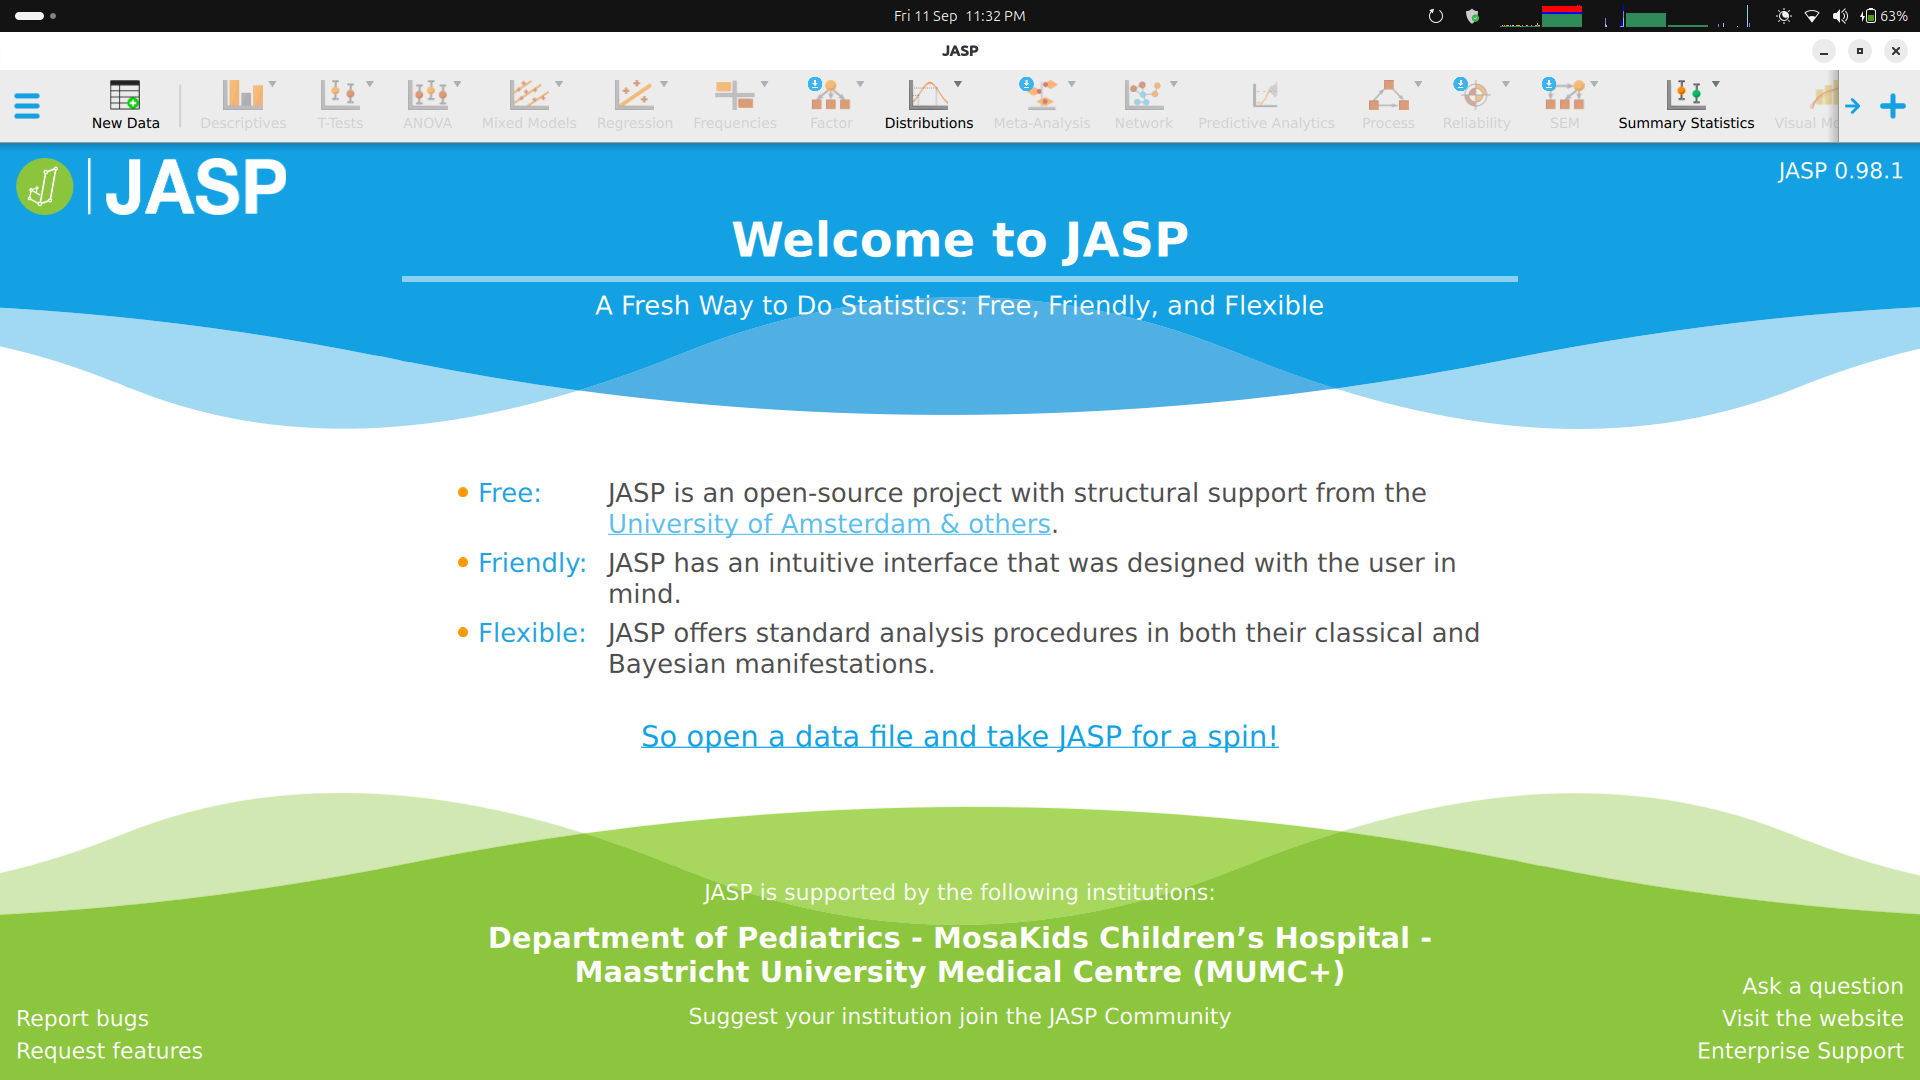Open the system clock showing 11:32 PM
1920x1080 pixels.
pyautogui.click(x=959, y=16)
